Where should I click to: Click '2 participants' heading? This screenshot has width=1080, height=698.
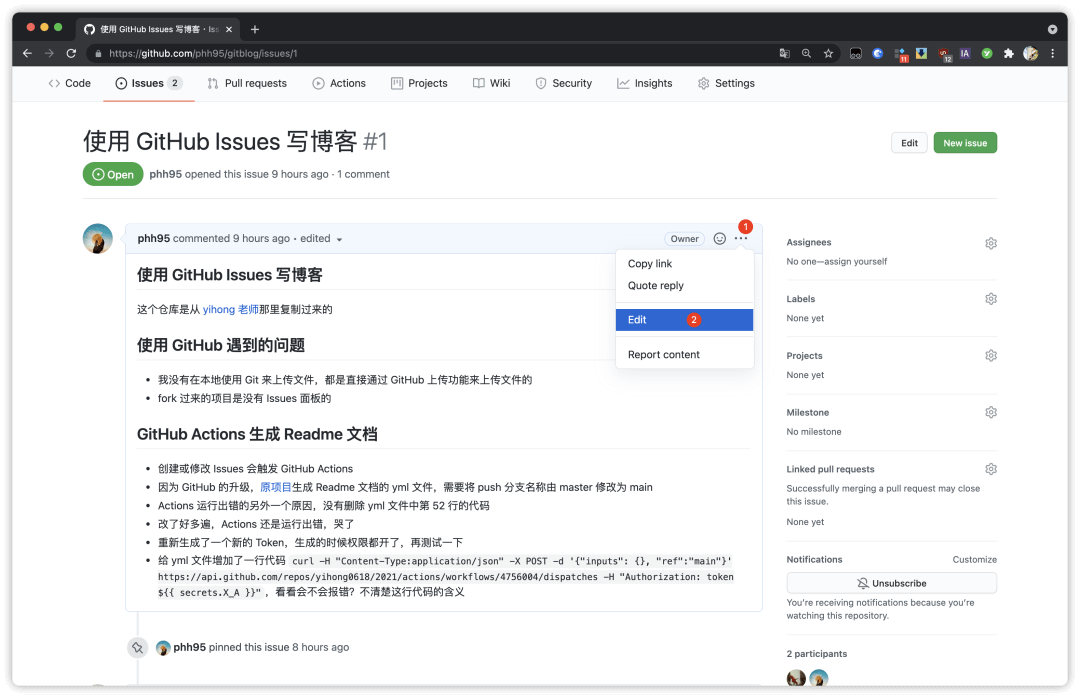point(816,654)
